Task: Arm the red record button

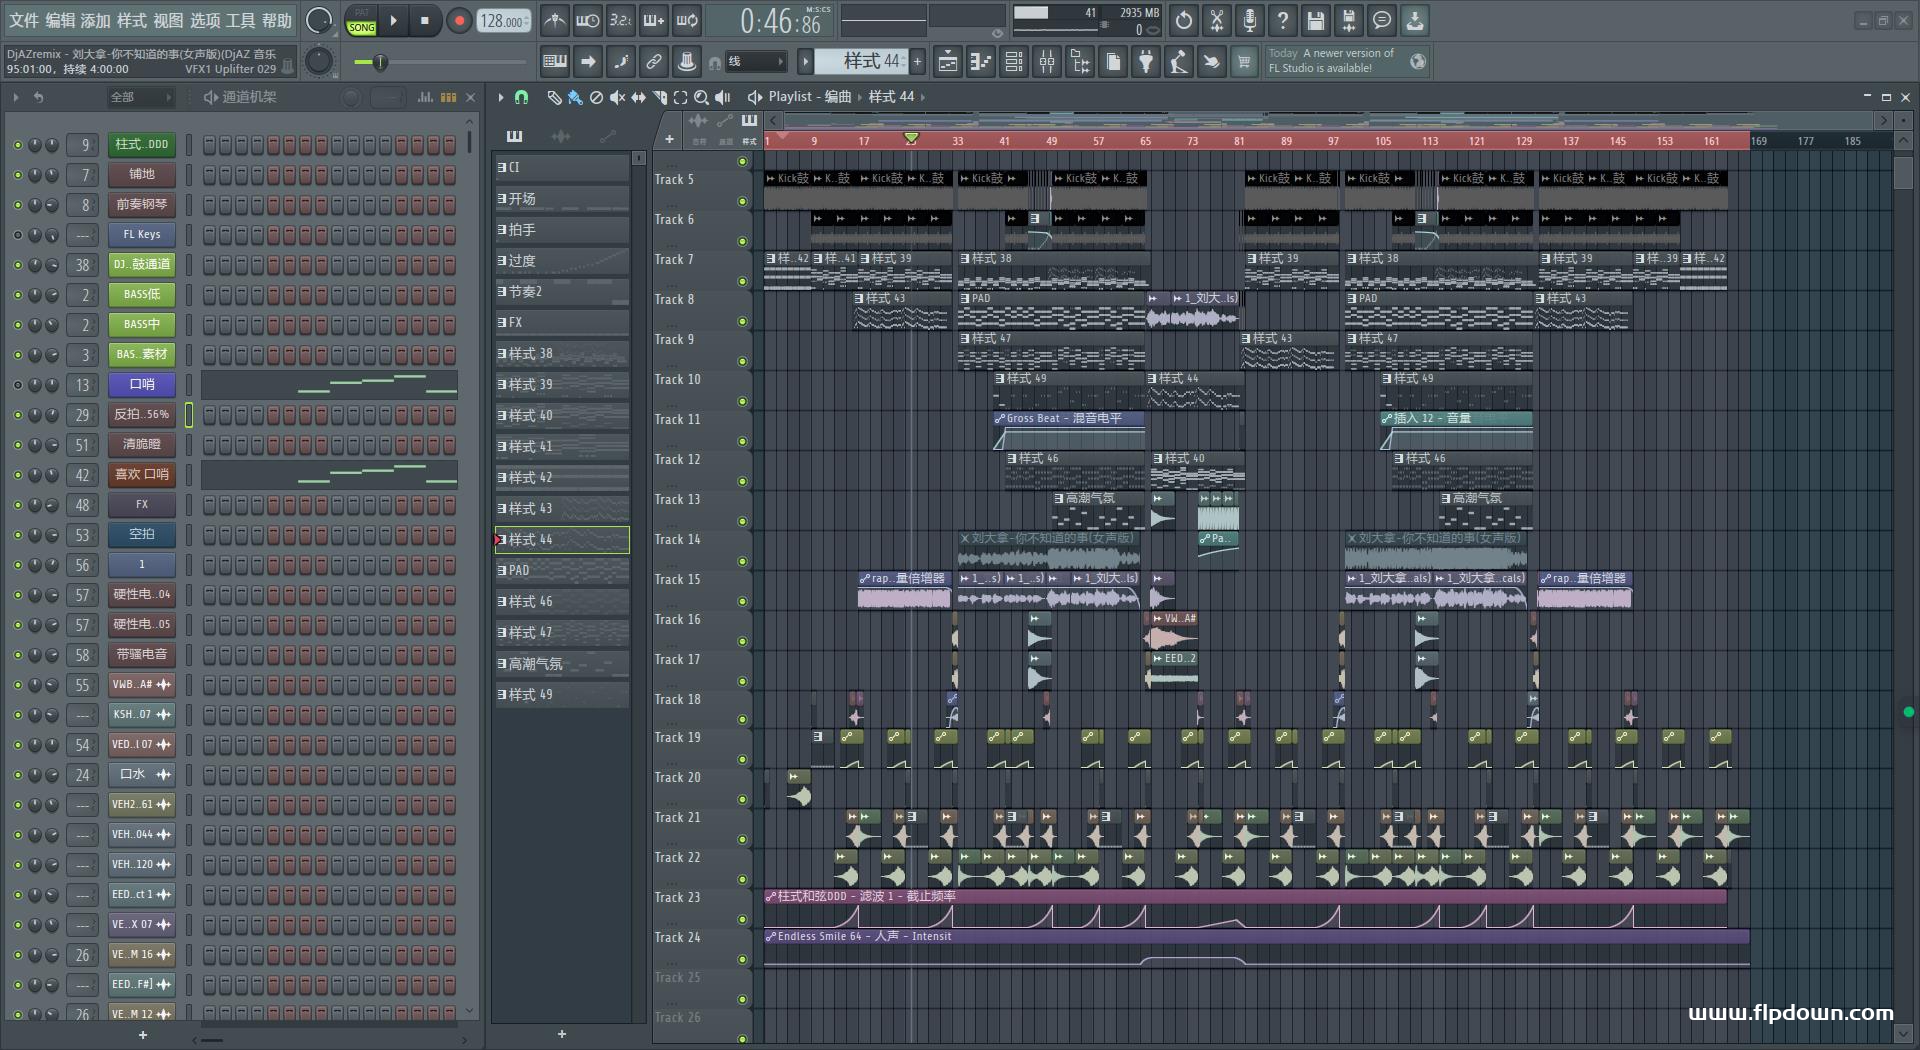Action: click(459, 20)
